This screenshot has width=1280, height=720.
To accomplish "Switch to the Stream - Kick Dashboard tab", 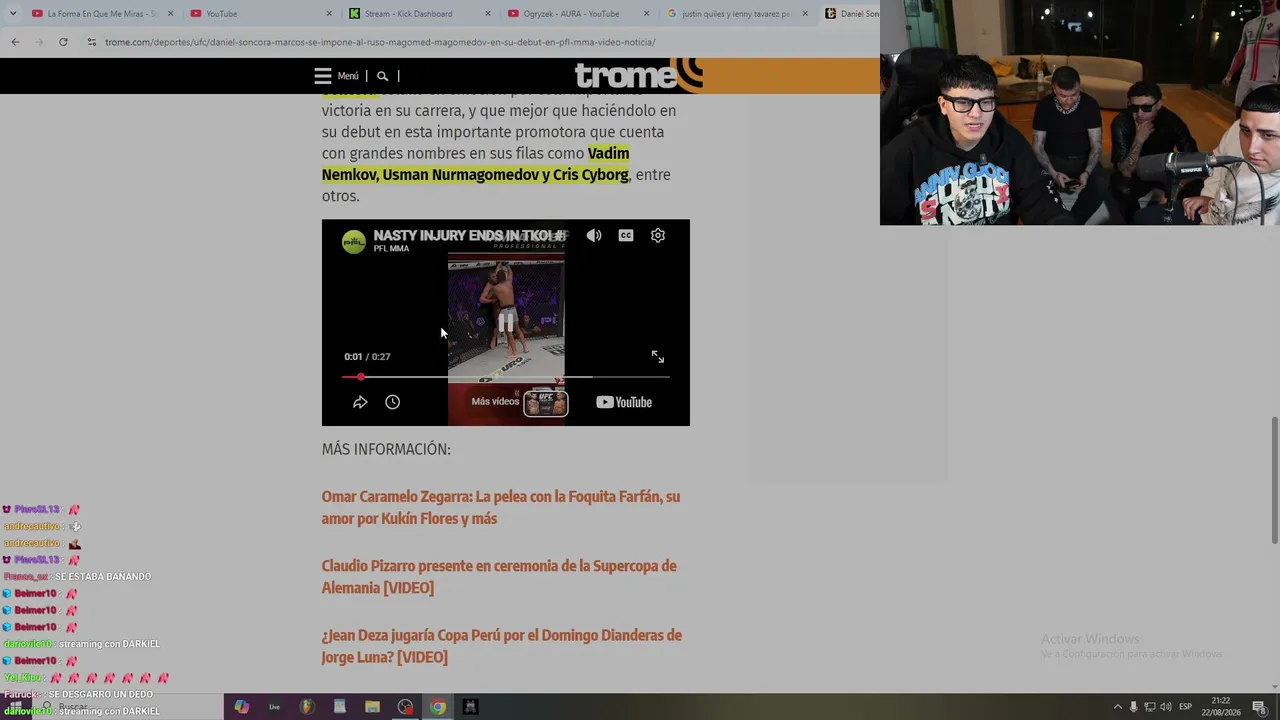I will pyautogui.click(x=418, y=14).
